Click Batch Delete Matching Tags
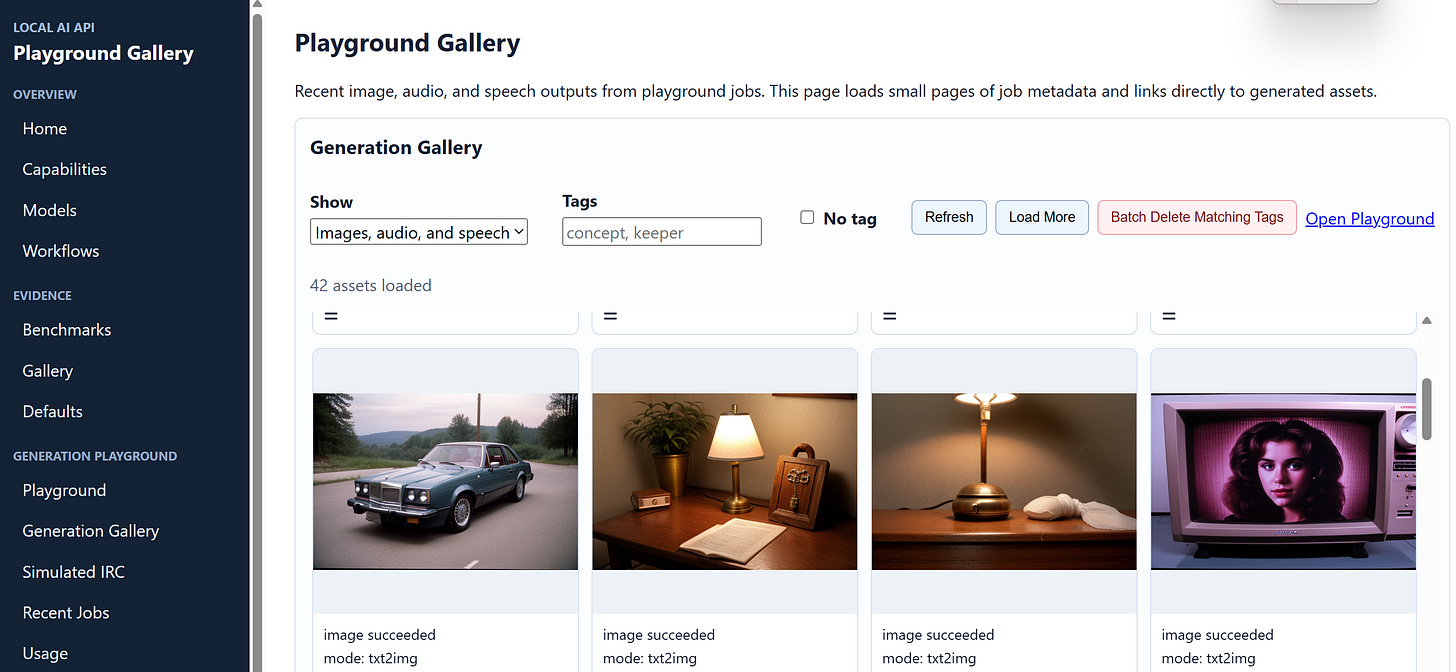1456x672 pixels. pos(1197,217)
